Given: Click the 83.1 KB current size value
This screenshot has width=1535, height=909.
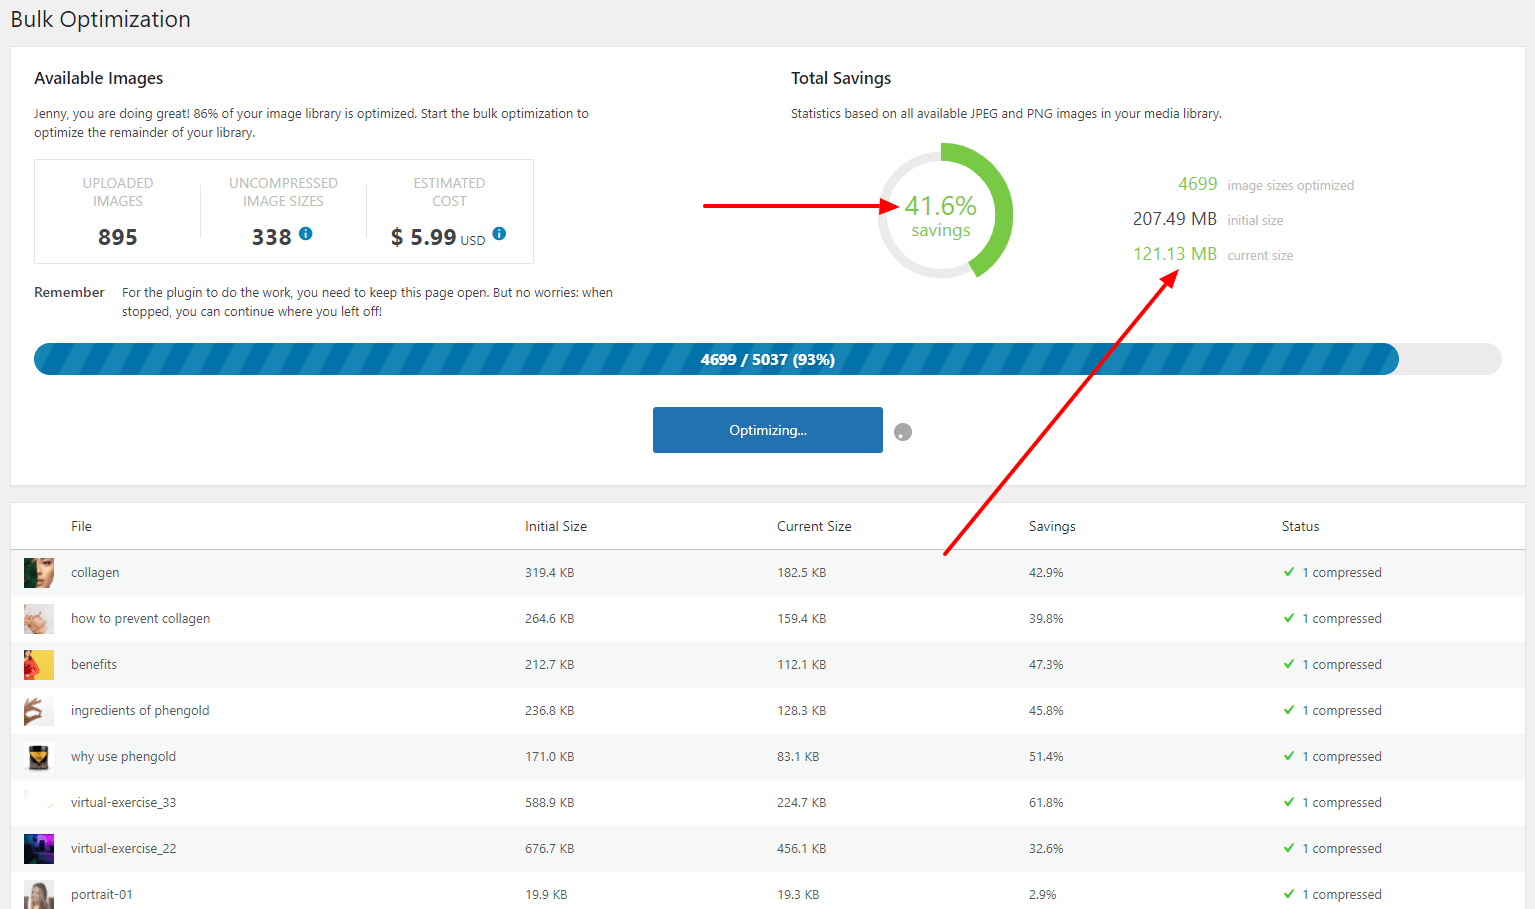Looking at the screenshot, I should coord(798,757).
